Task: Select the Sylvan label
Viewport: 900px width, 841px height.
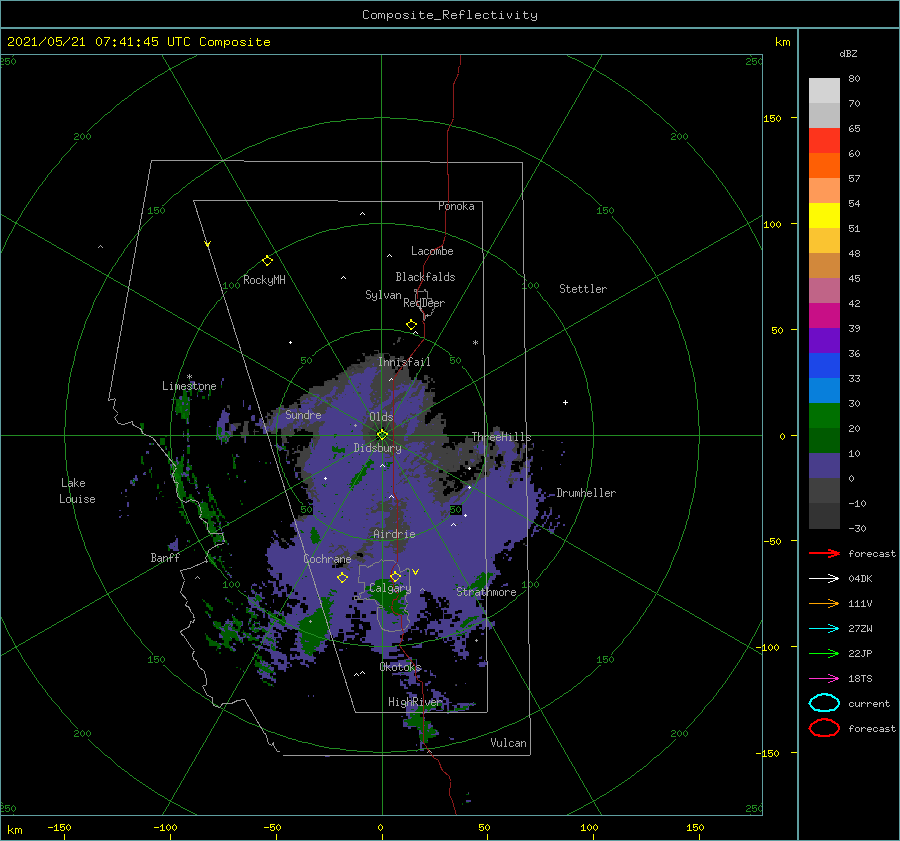Action: pyautogui.click(x=383, y=295)
